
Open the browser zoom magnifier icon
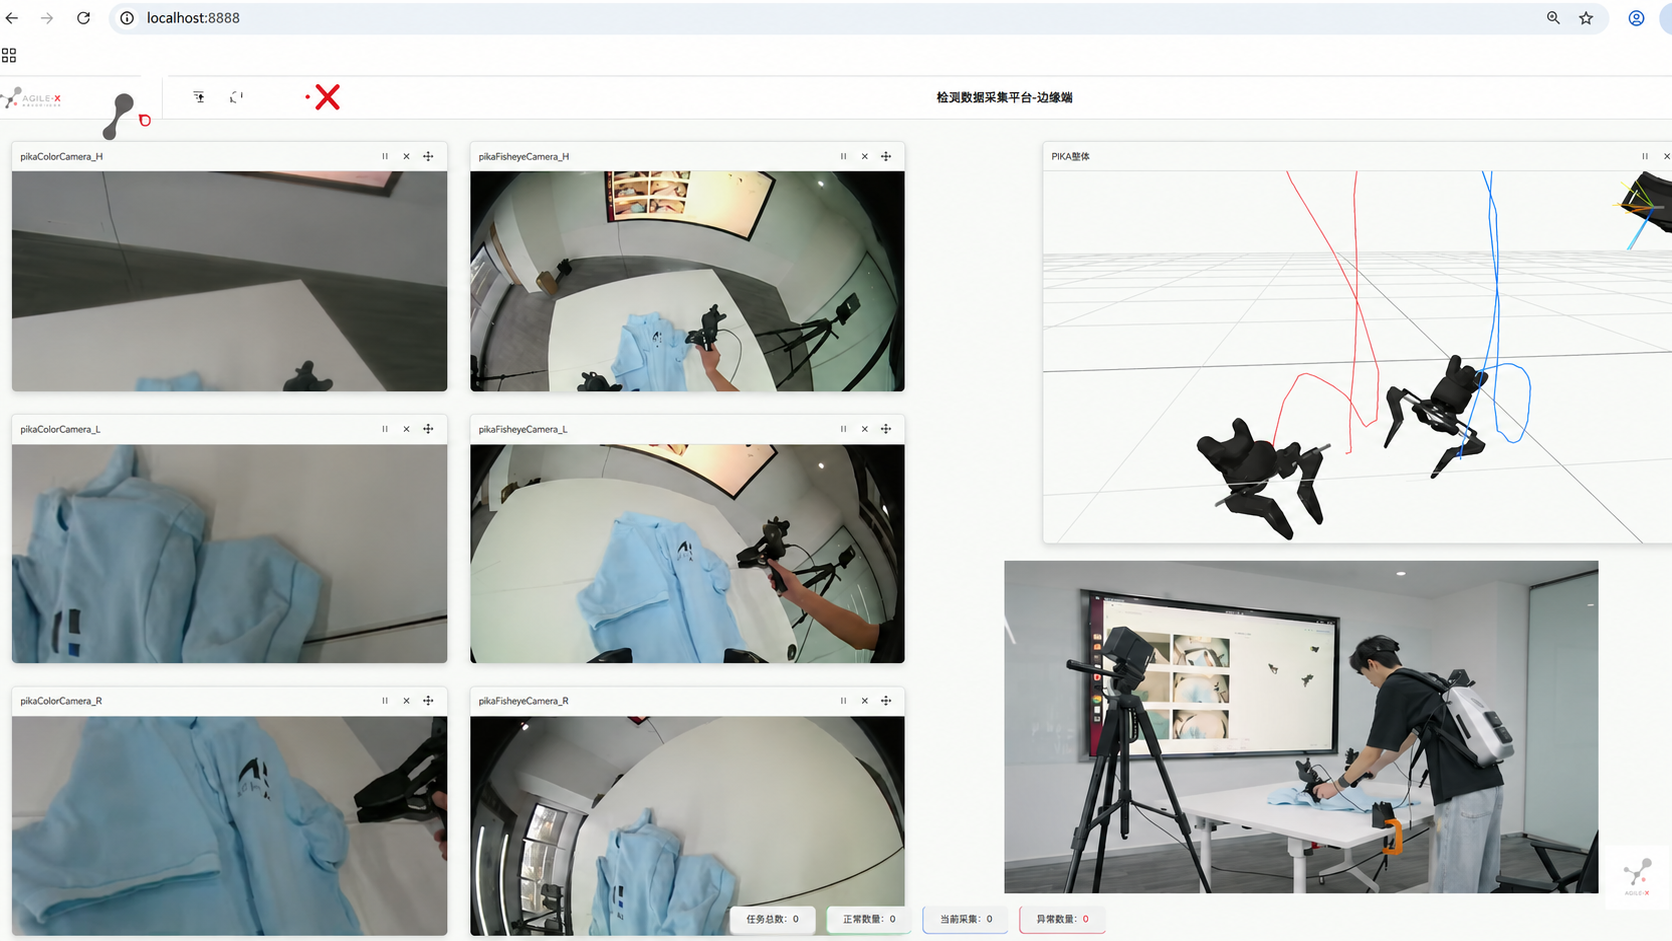point(1553,18)
